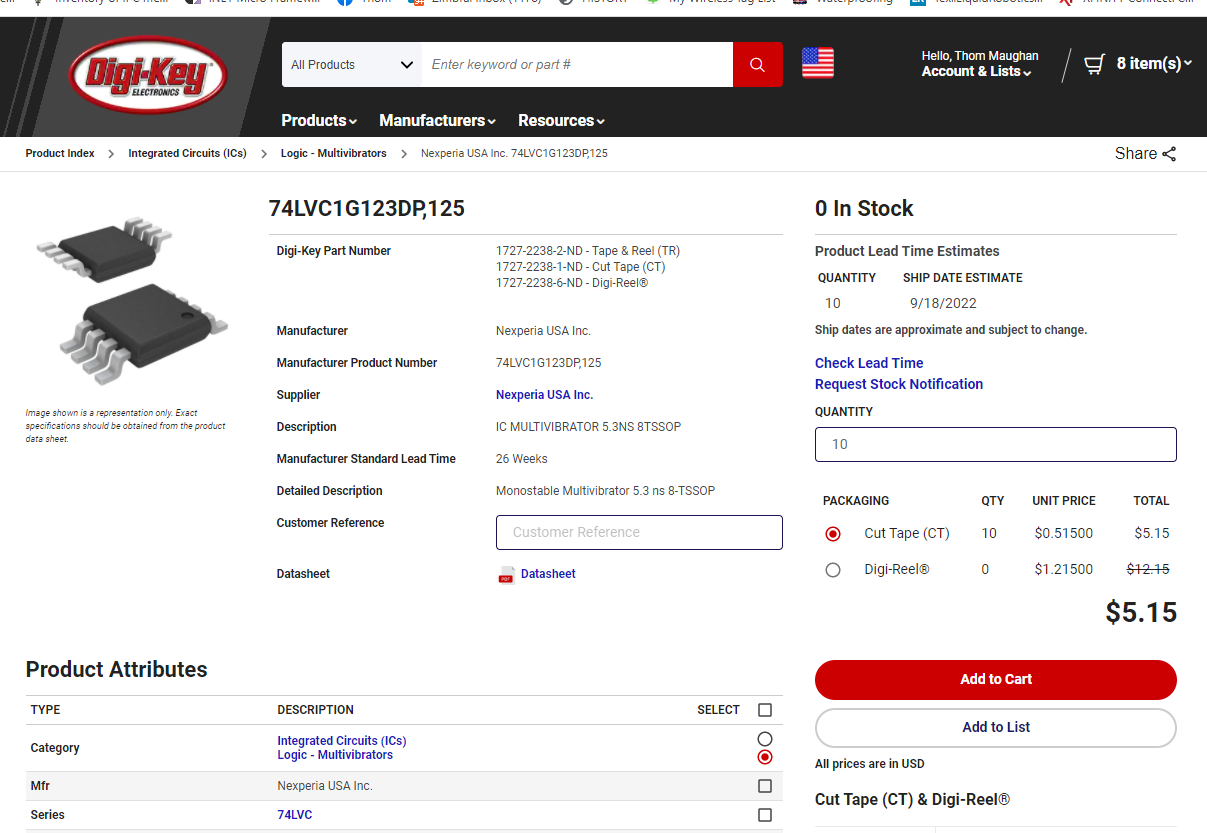Click the Monostable Multivibrator detailed description text

[605, 491]
